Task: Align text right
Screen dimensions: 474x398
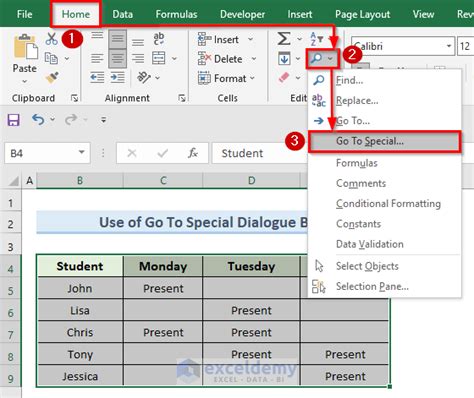Action: [x=138, y=59]
